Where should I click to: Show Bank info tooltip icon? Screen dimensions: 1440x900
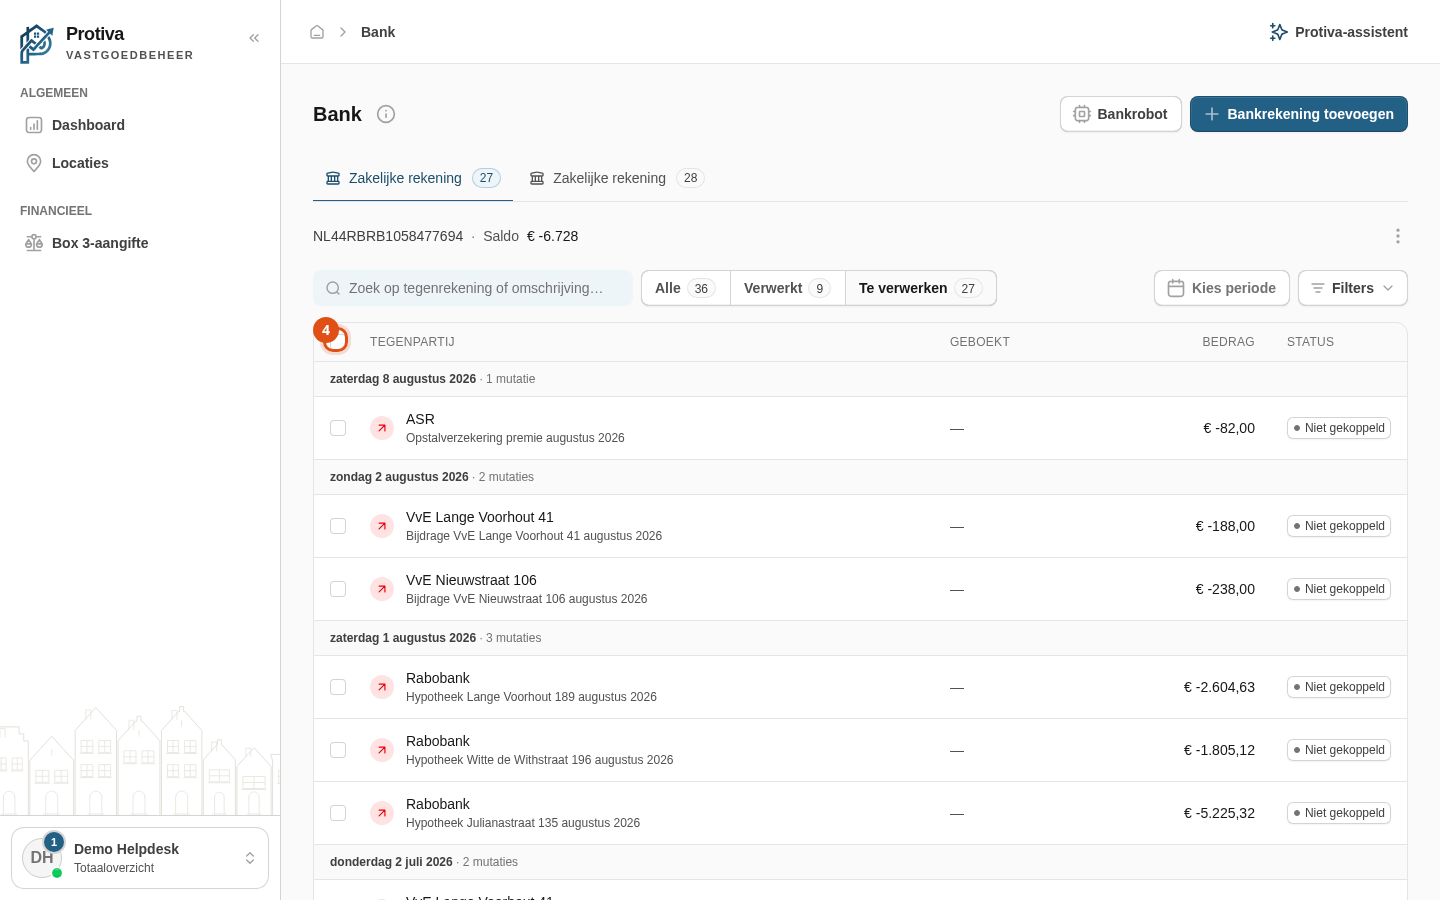click(386, 114)
